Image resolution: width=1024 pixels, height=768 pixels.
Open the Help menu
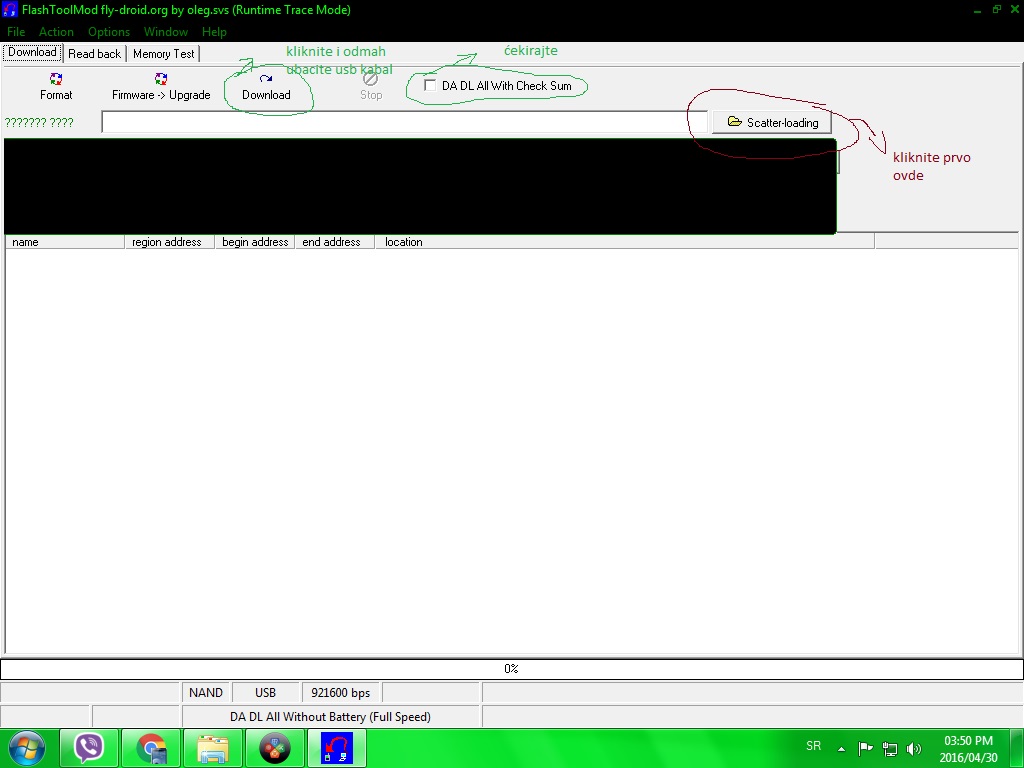[x=214, y=31]
